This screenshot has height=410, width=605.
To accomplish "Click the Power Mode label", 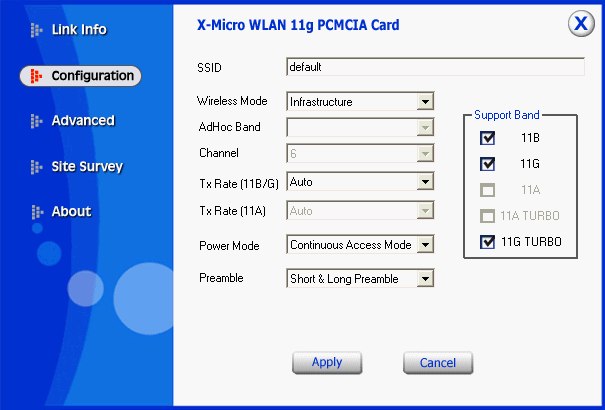I will [x=229, y=246].
